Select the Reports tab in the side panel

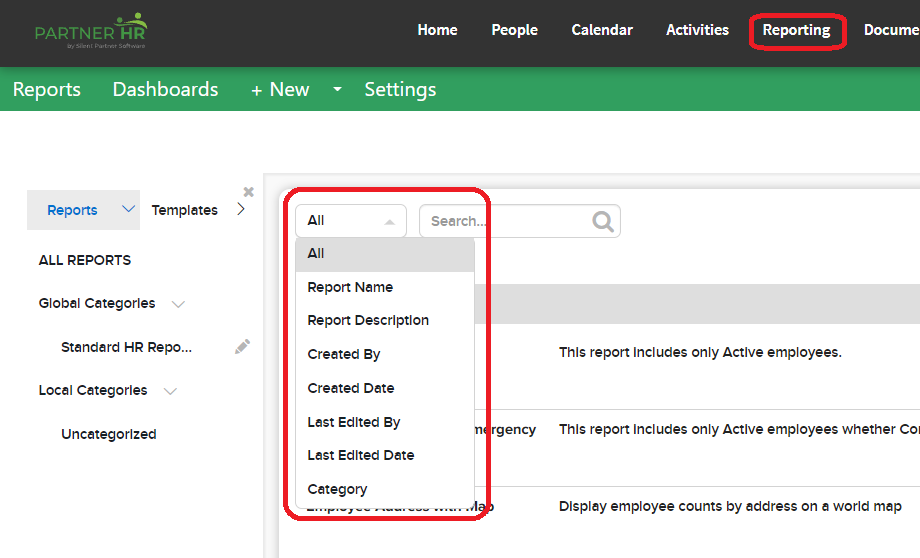(72, 210)
